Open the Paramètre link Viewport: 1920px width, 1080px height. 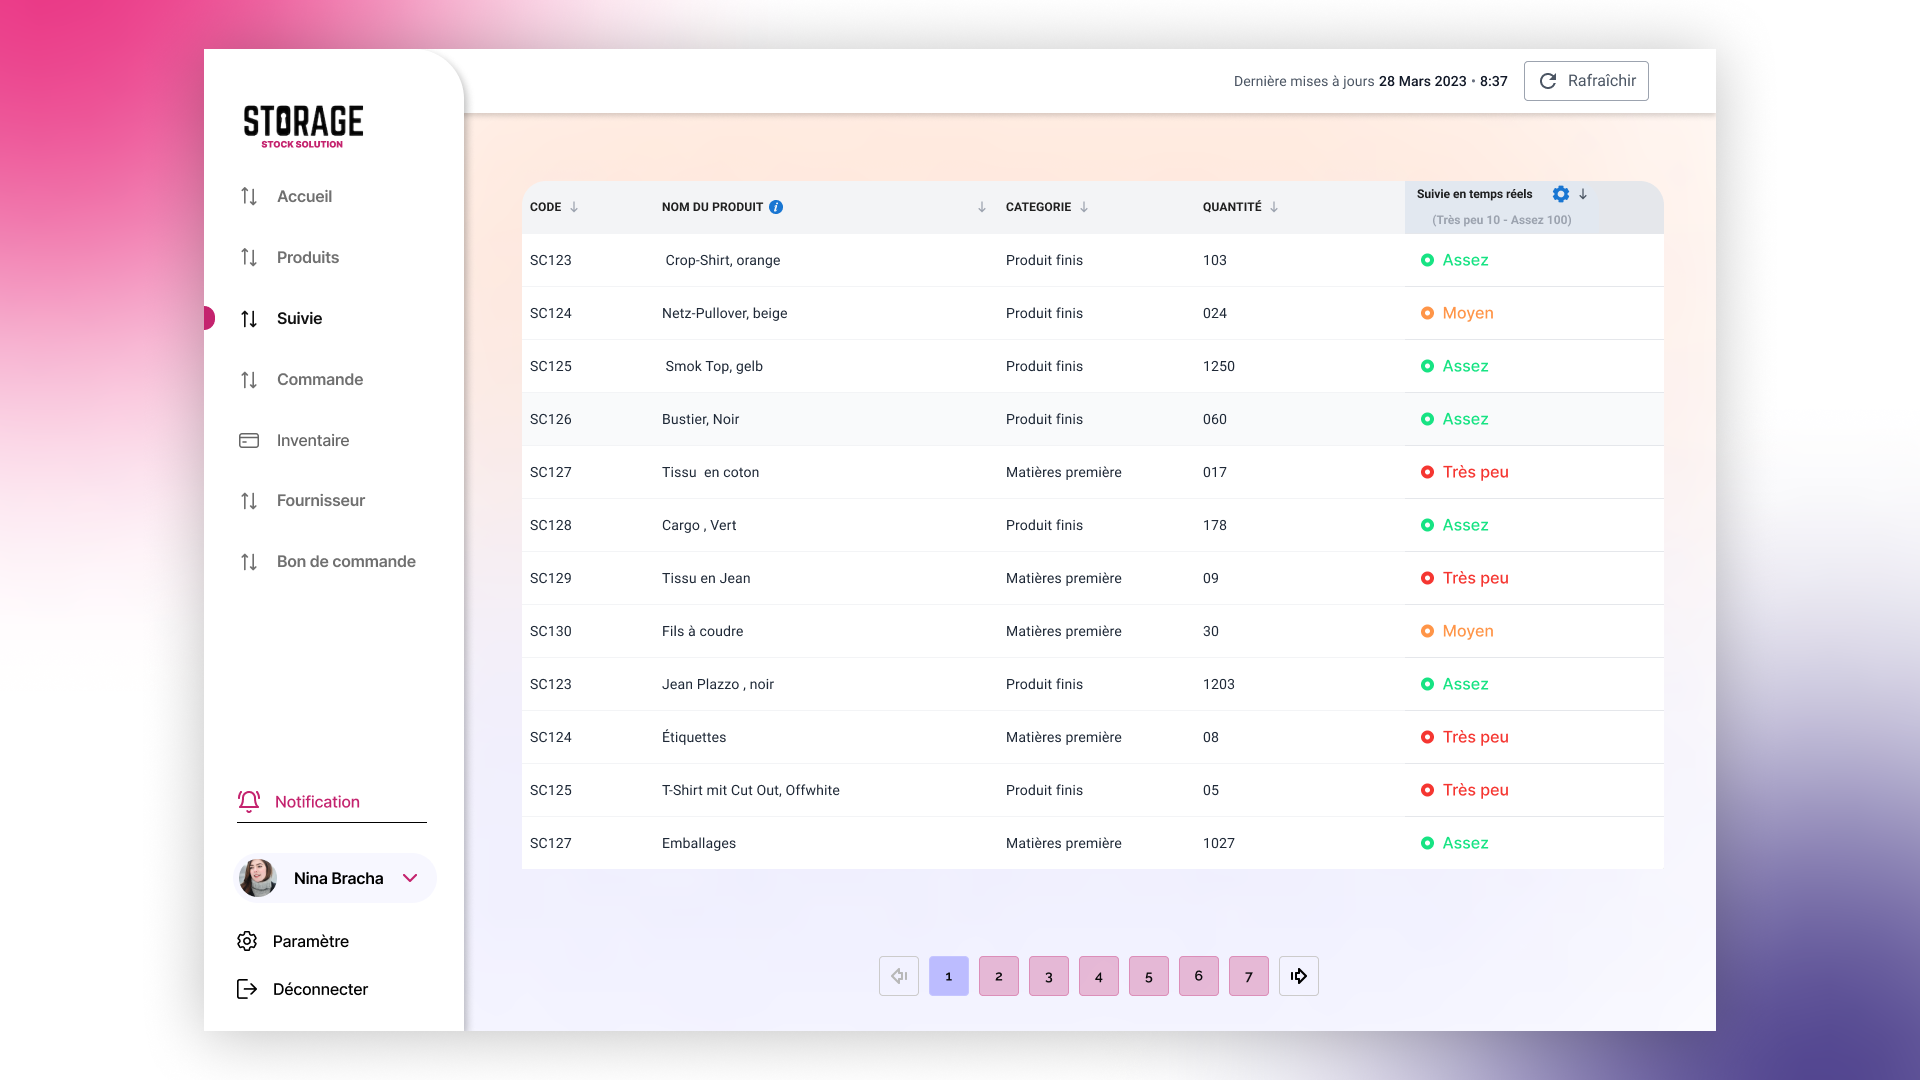pos(311,941)
